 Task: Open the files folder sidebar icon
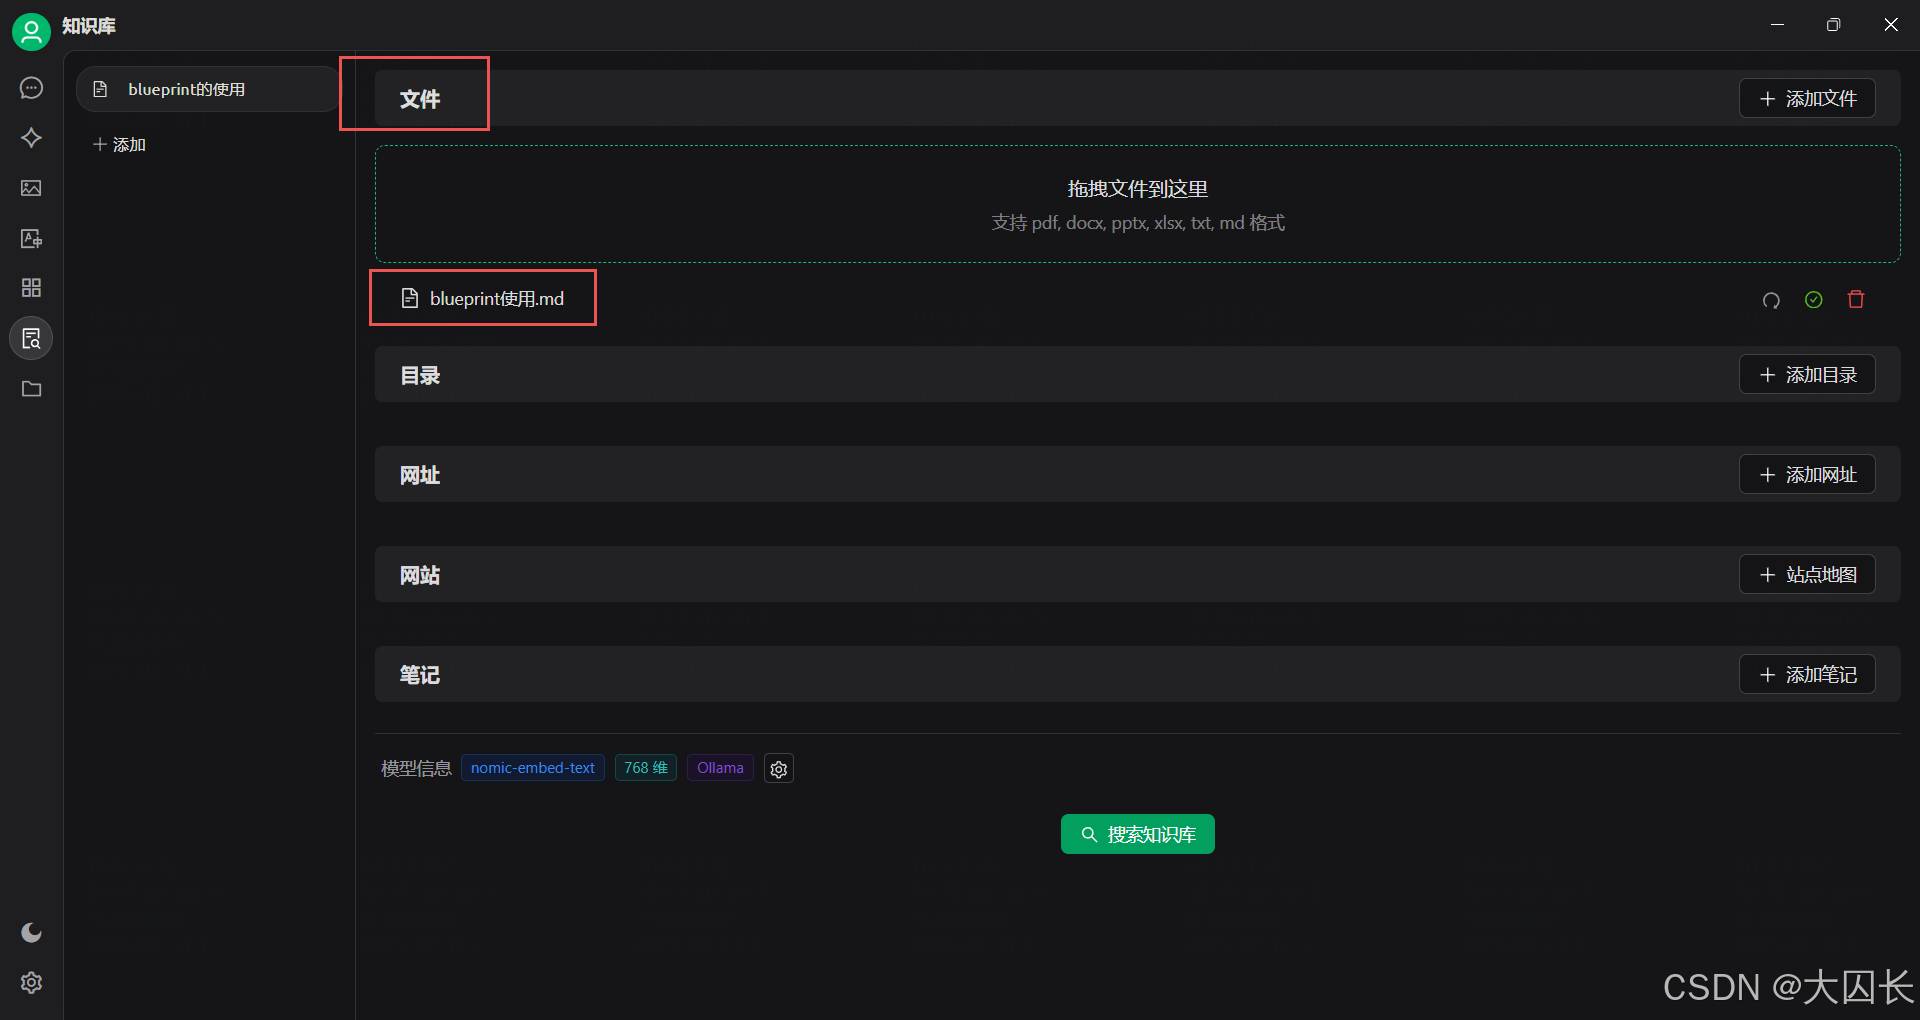[31, 388]
